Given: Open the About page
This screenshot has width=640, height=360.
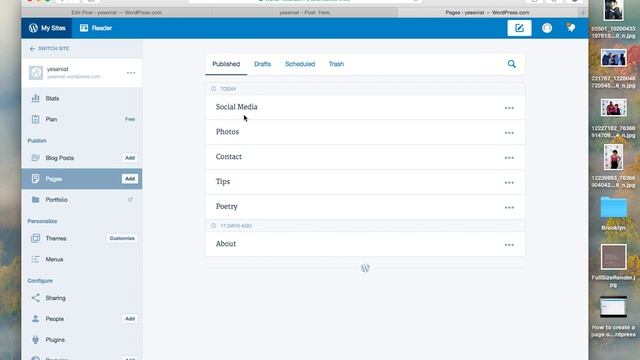Looking at the screenshot, I should point(226,244).
